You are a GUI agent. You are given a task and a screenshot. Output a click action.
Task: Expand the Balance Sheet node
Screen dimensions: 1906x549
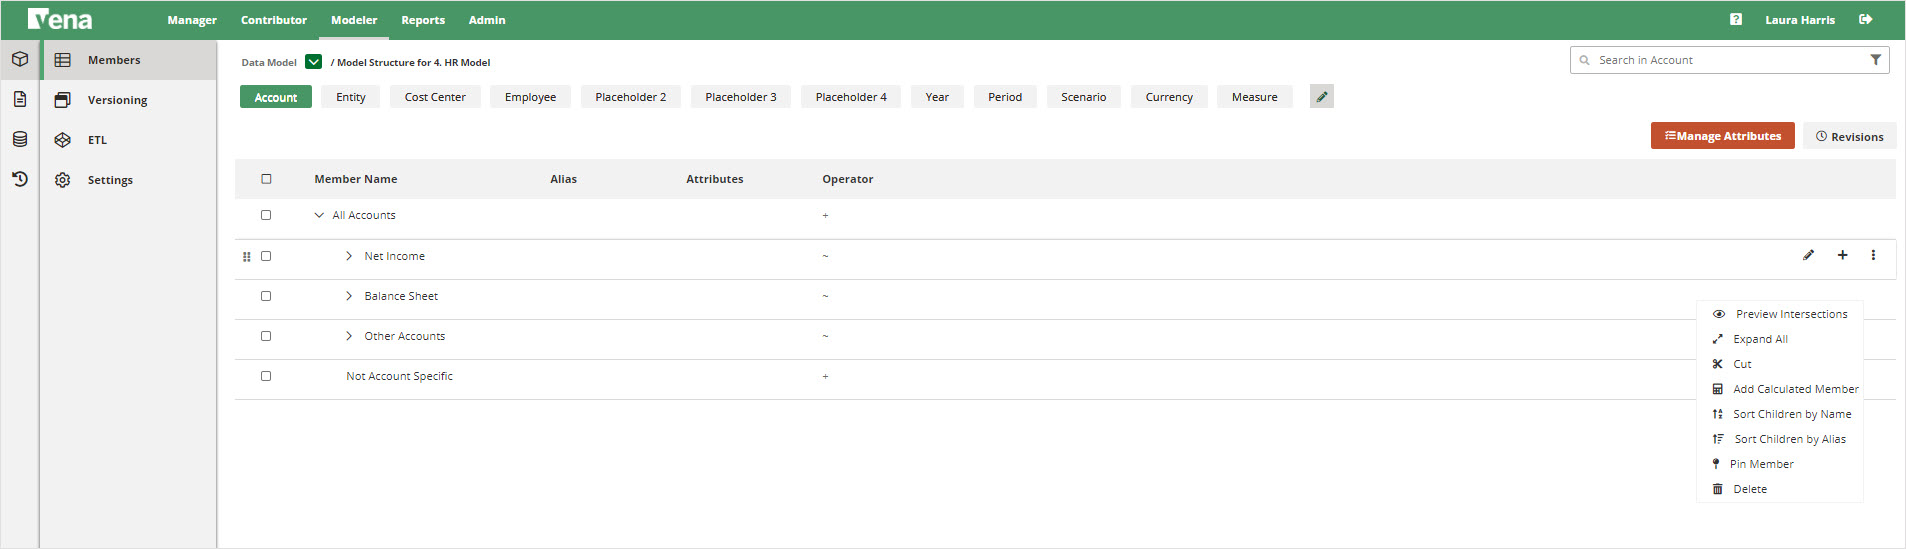coord(349,296)
